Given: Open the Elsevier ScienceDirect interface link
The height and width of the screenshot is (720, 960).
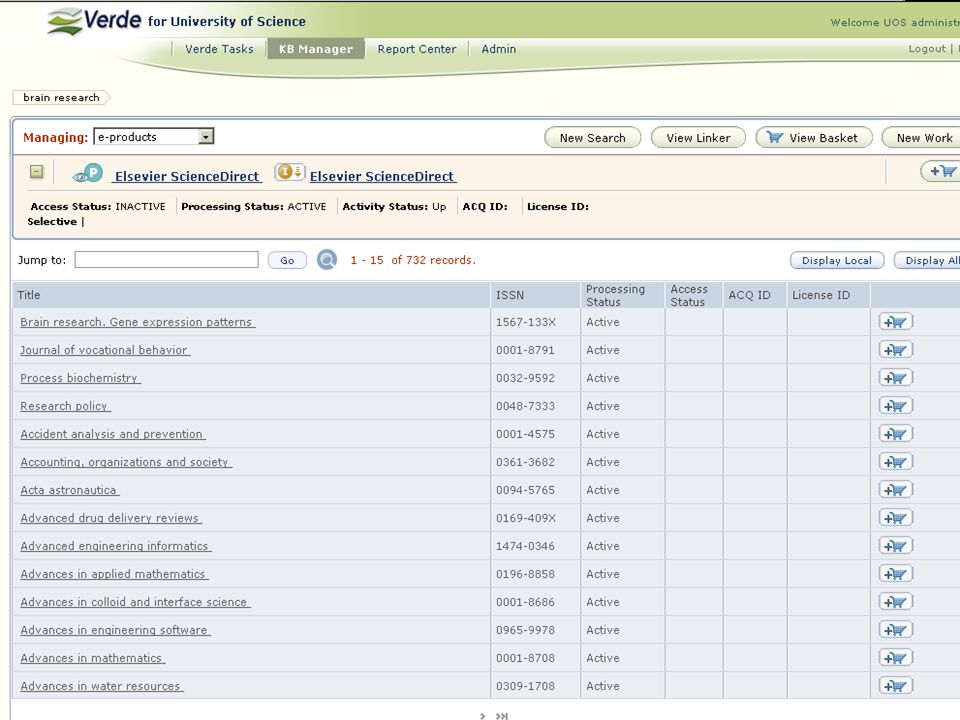Looking at the screenshot, I should pyautogui.click(x=383, y=176).
